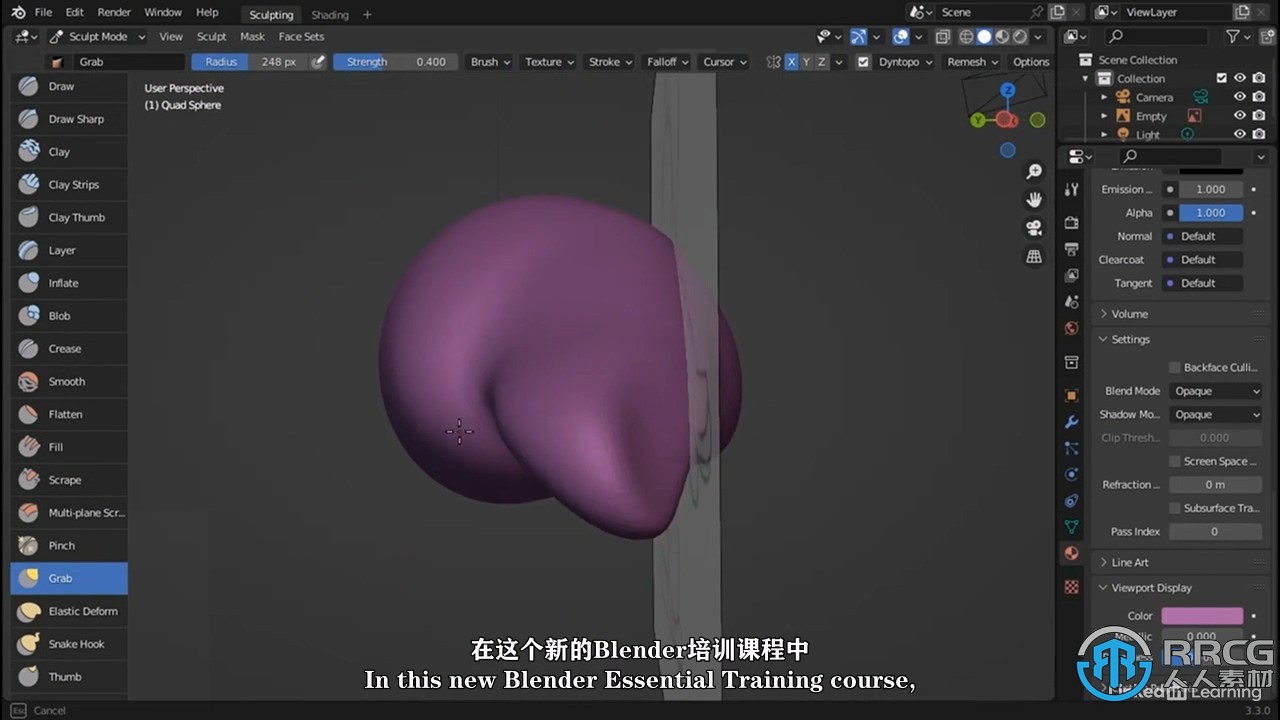Select the Draw brush tool
The height and width of the screenshot is (720, 1280).
[69, 87]
